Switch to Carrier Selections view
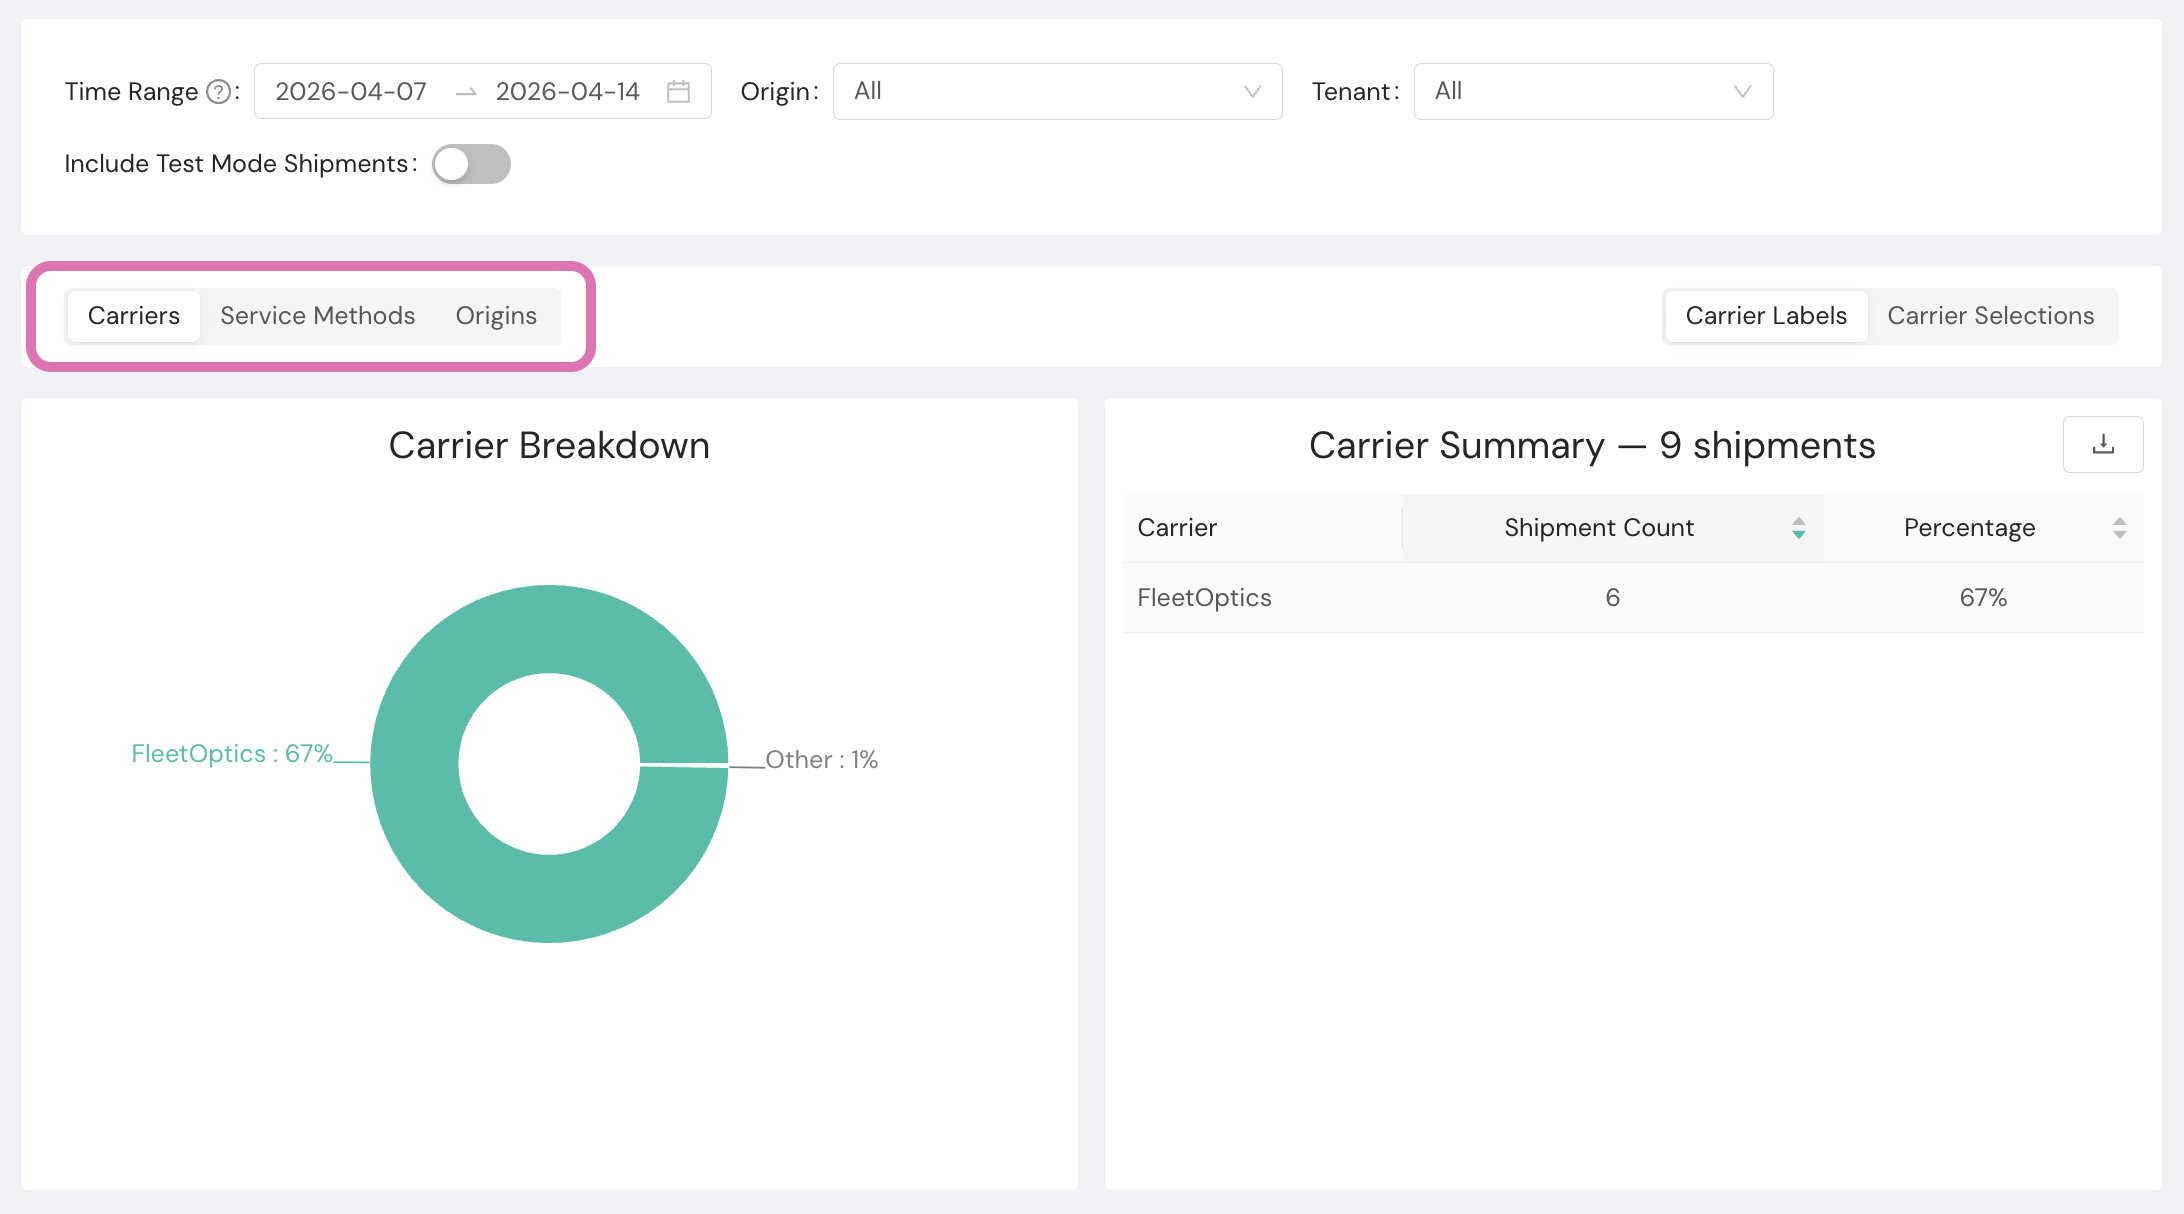This screenshot has width=2184, height=1214. pos(1990,316)
